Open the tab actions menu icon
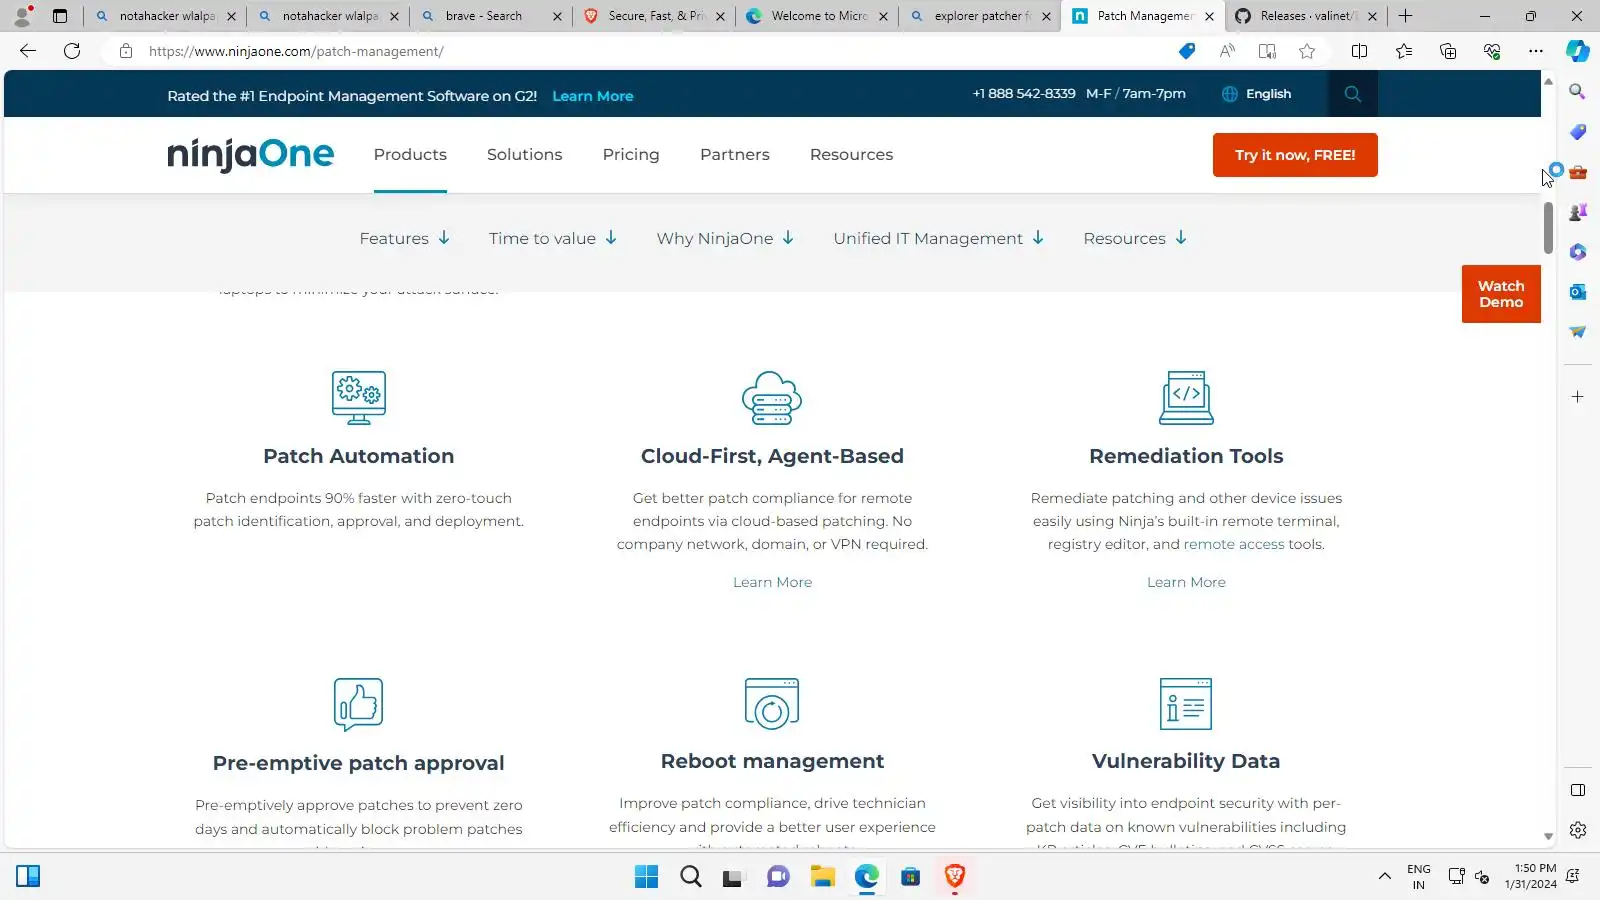Viewport: 1600px width, 900px height. point(60,16)
